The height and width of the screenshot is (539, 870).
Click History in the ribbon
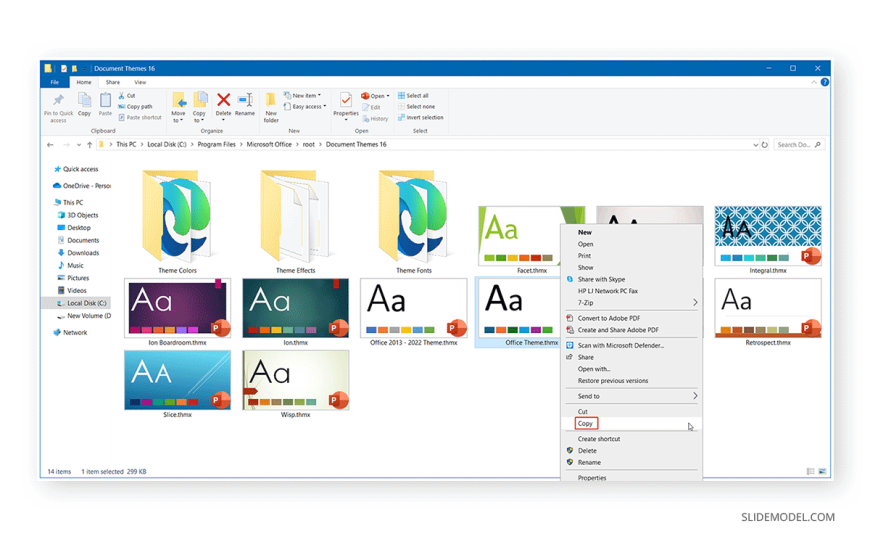pyautogui.click(x=375, y=119)
